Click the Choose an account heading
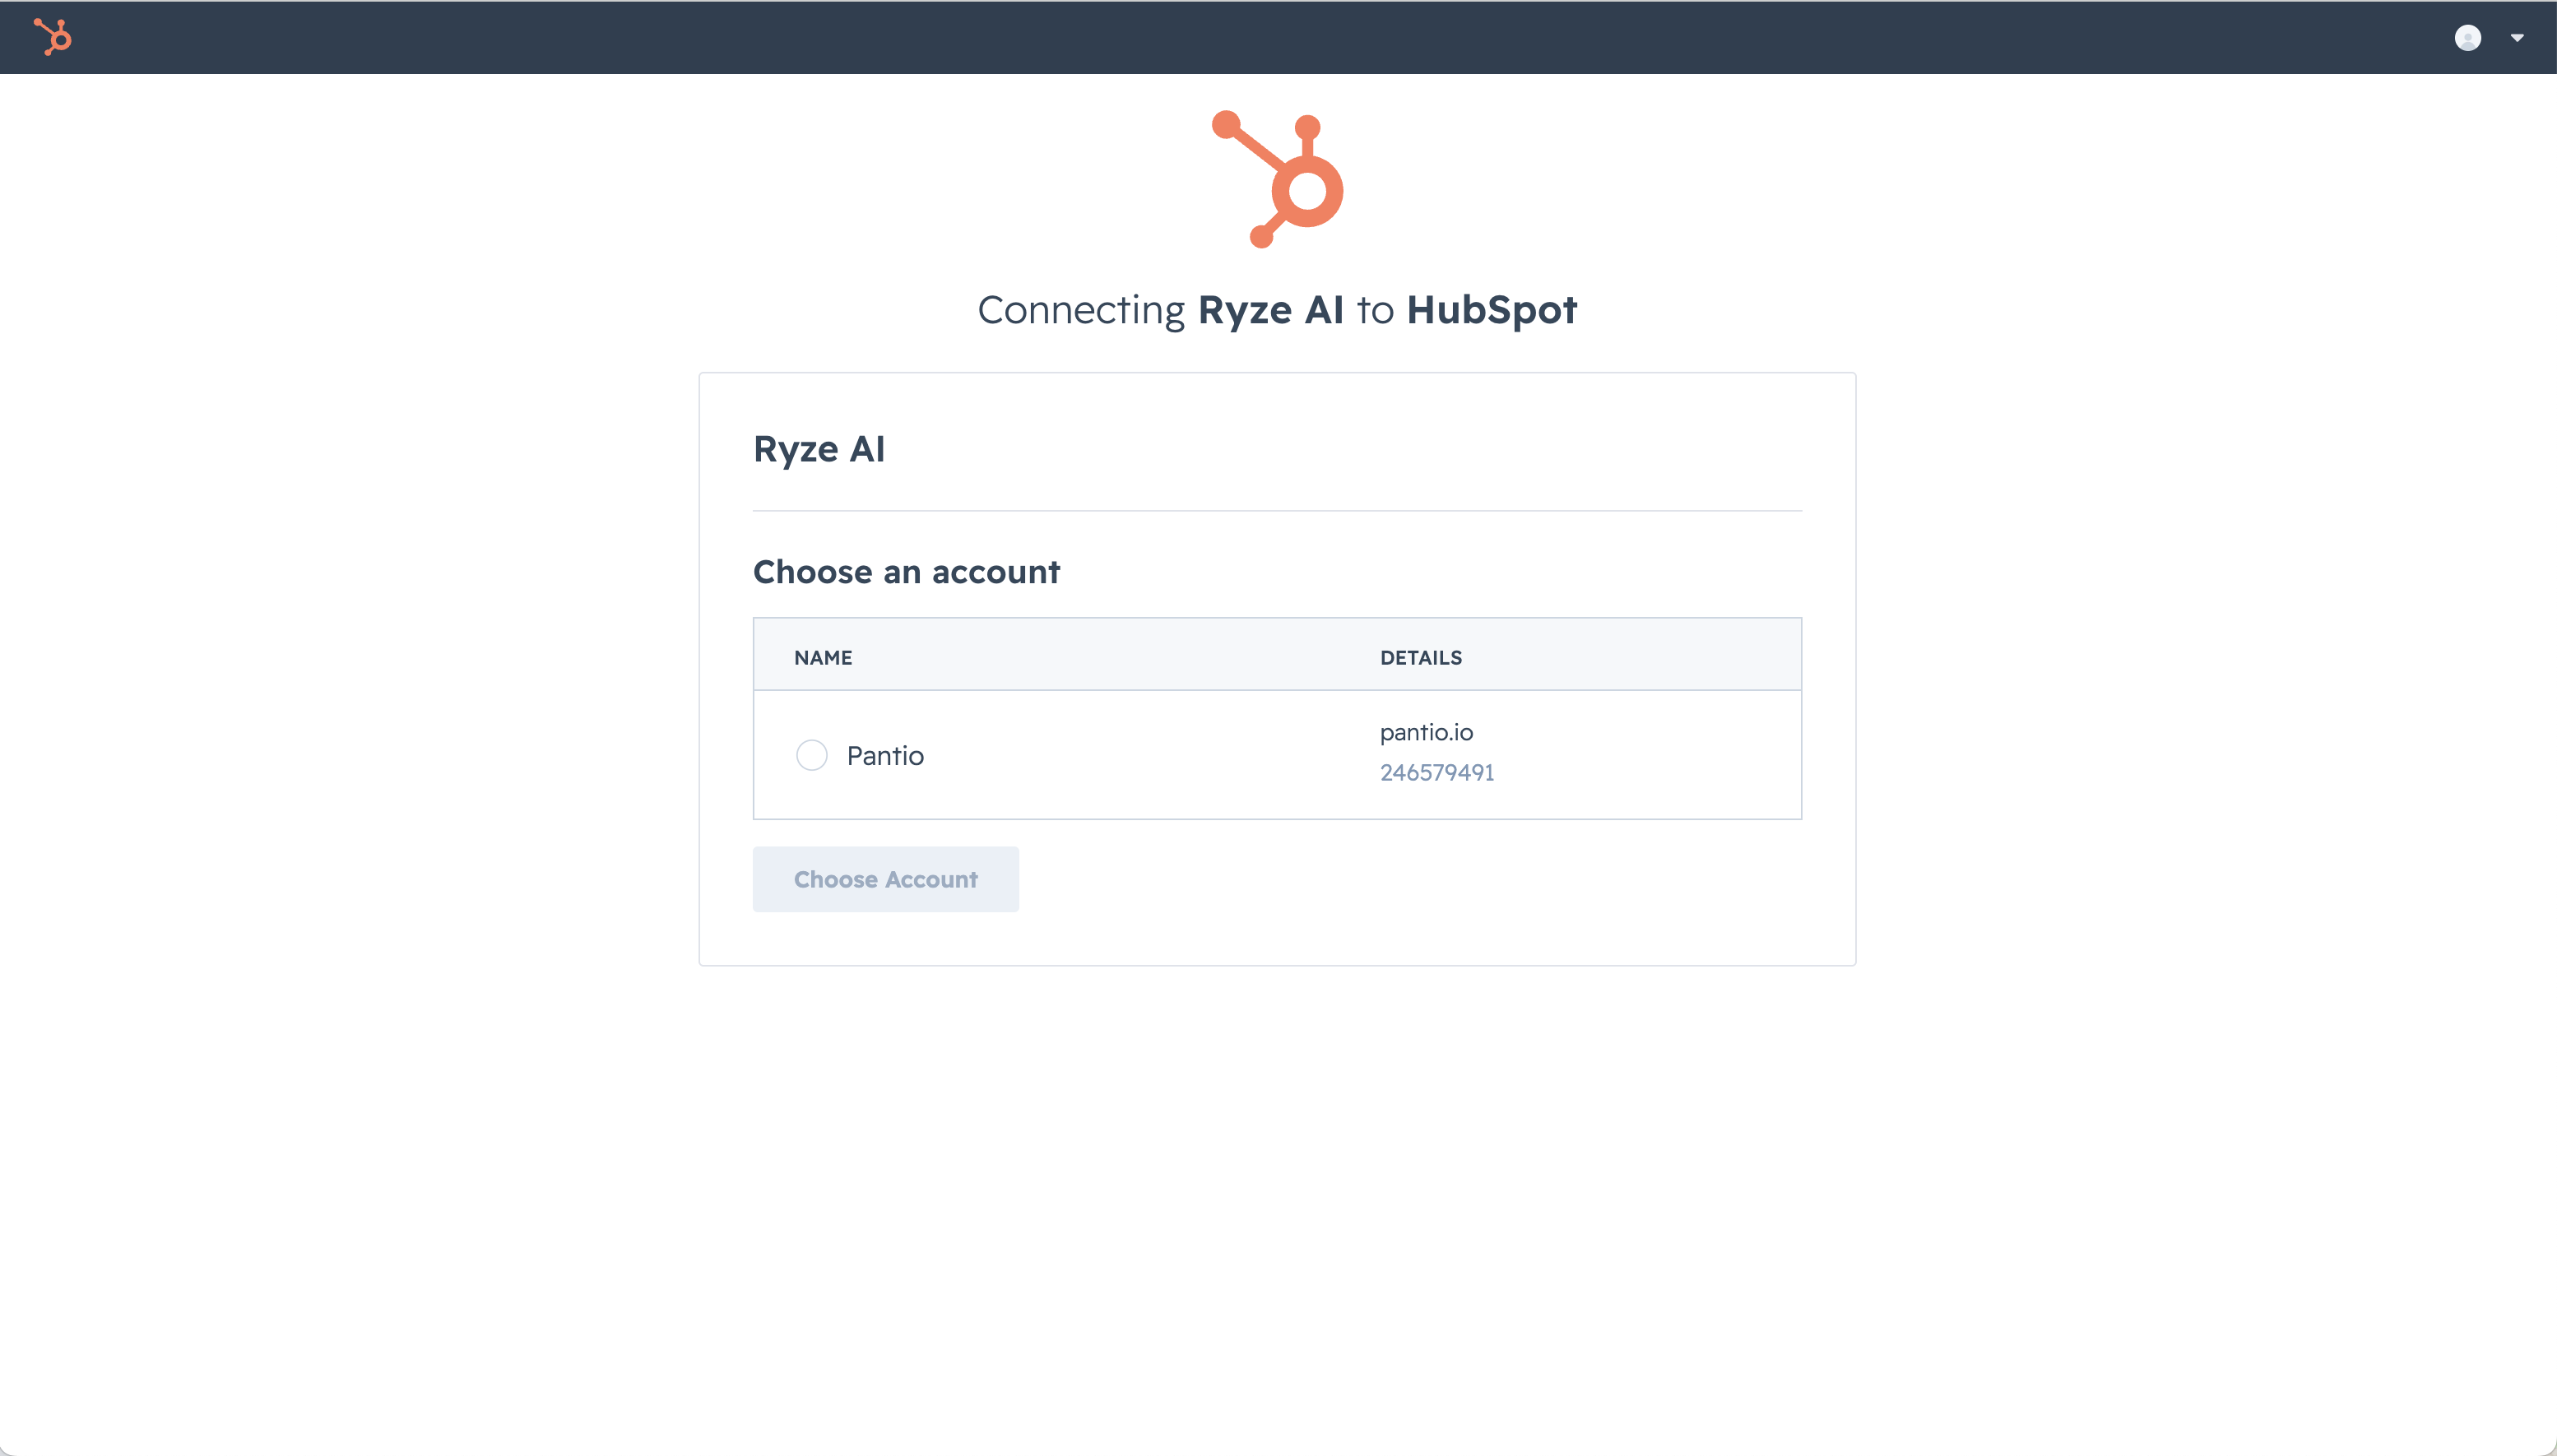This screenshot has height=1456, width=2557. tap(906, 572)
